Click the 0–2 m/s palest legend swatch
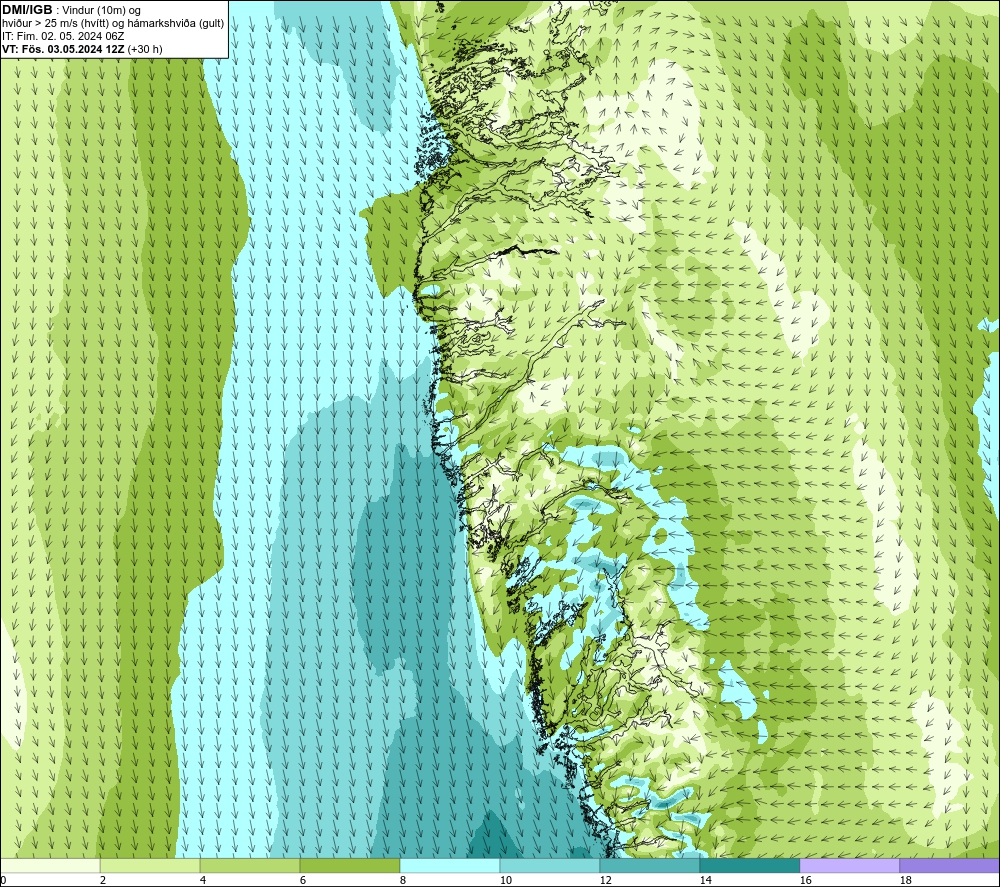The height and width of the screenshot is (887, 1000). [x=50, y=865]
